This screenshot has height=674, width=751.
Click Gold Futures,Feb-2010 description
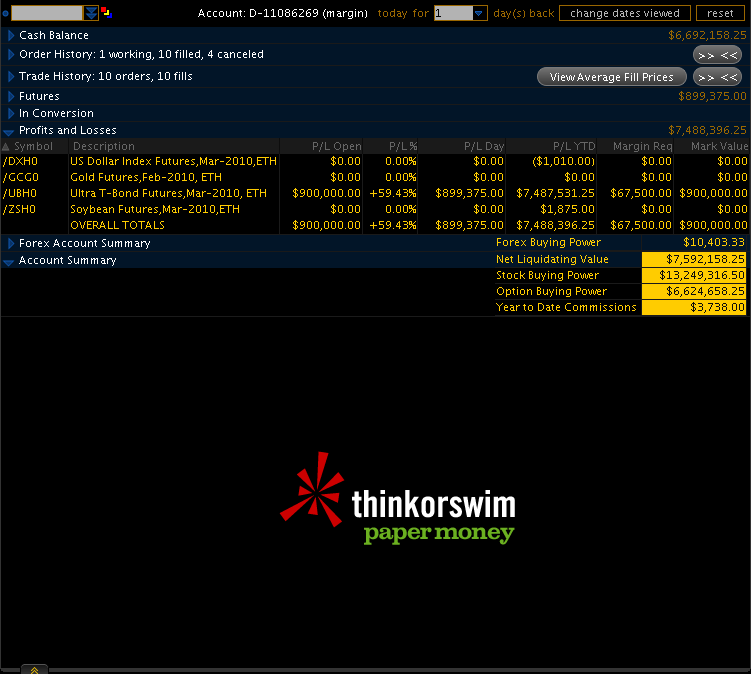(146, 177)
